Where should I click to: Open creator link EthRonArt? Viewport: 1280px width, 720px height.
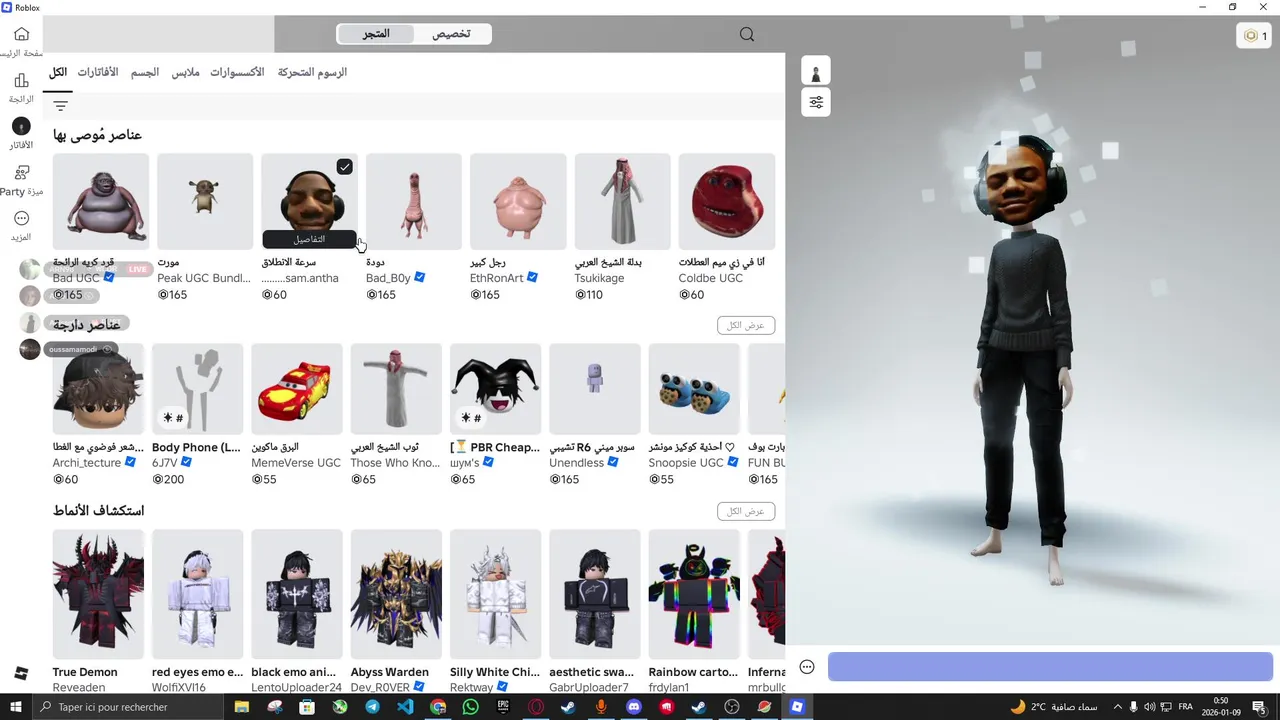497,278
